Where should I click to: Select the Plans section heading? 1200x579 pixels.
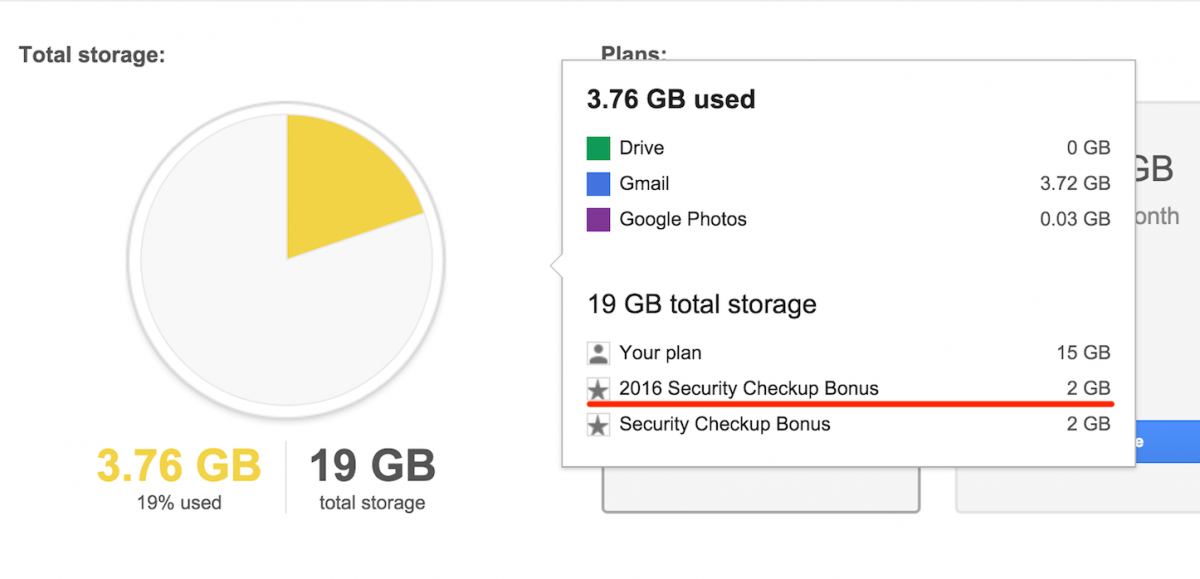pyautogui.click(x=633, y=54)
